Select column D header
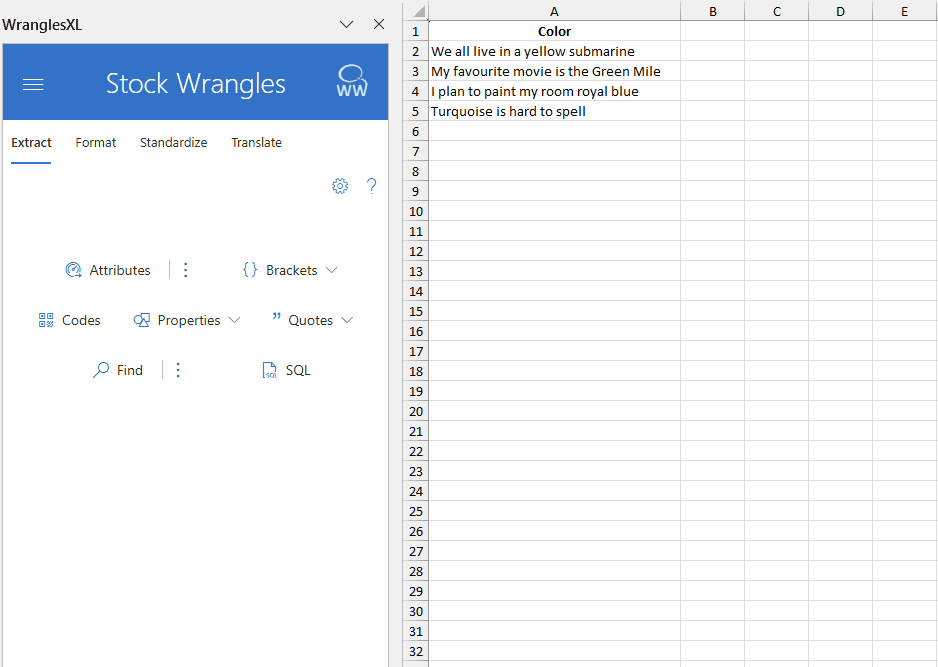Viewport: 938px width, 667px height. click(x=840, y=11)
